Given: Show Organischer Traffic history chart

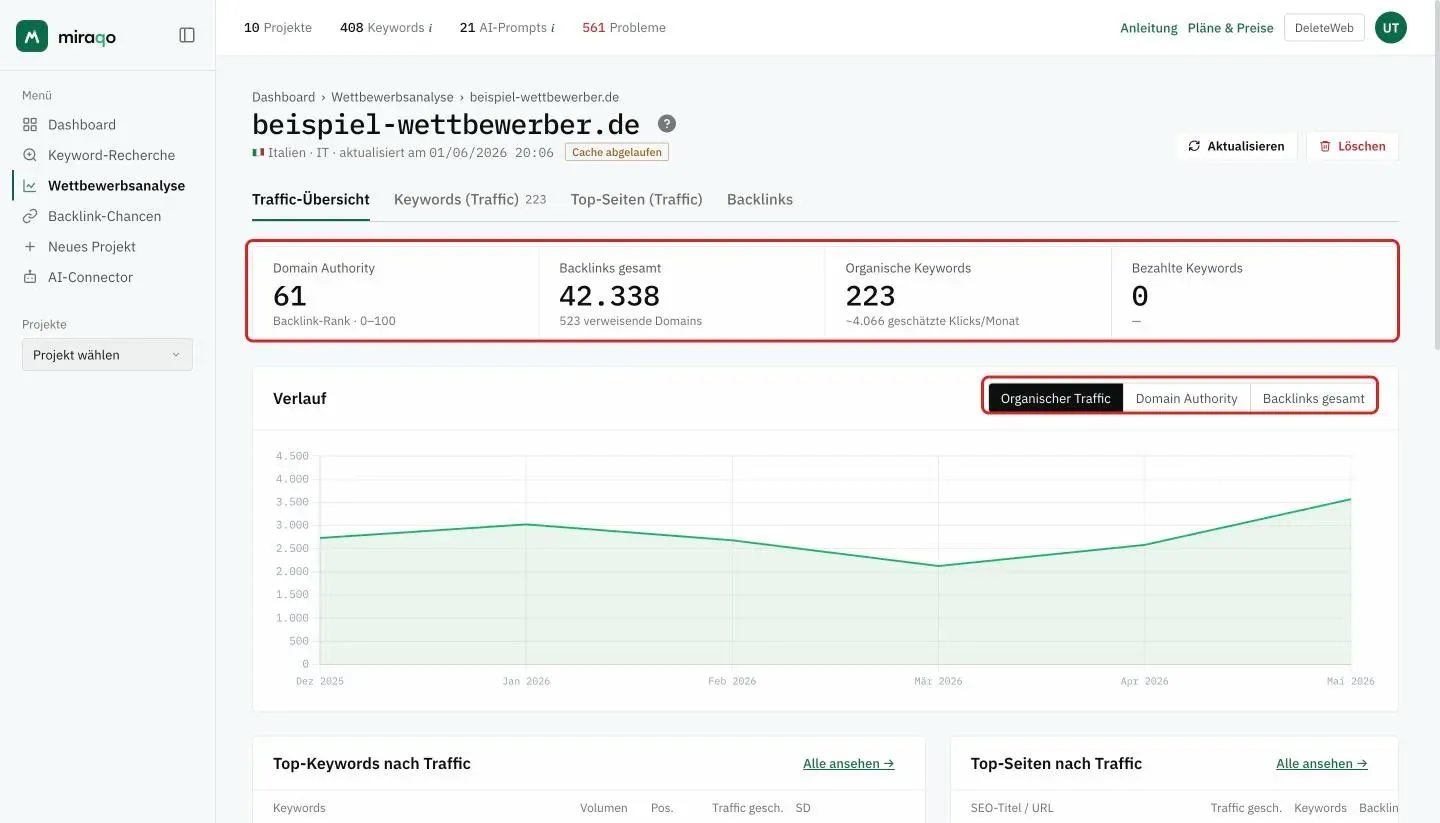Looking at the screenshot, I should [1055, 398].
